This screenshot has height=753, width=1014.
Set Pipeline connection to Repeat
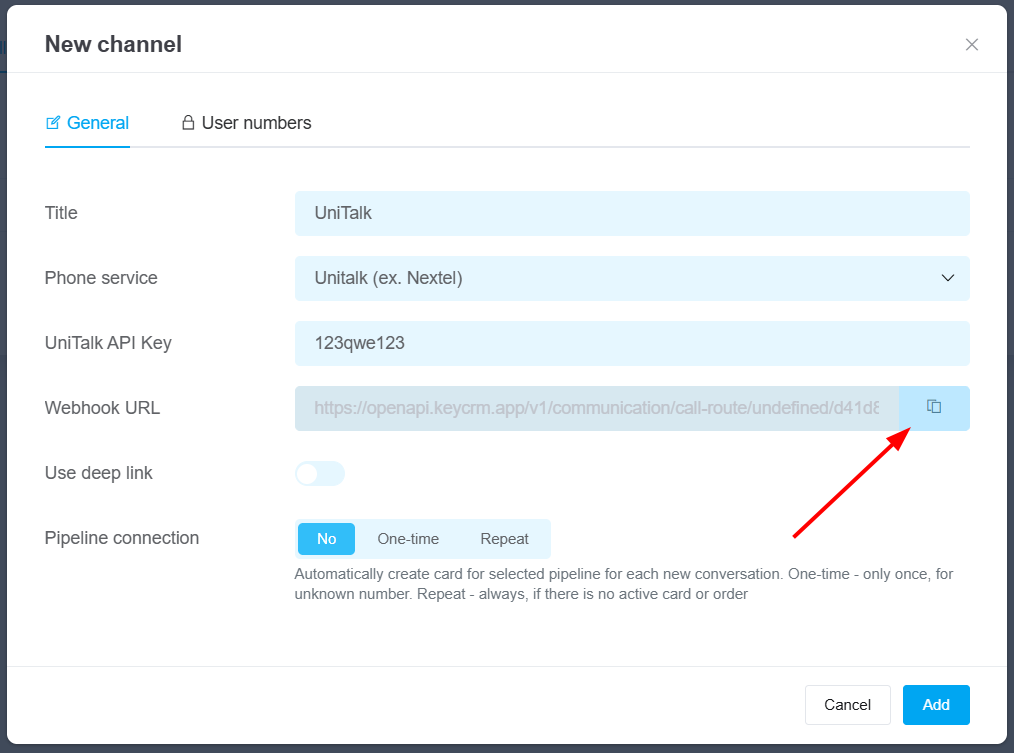pyautogui.click(x=504, y=539)
